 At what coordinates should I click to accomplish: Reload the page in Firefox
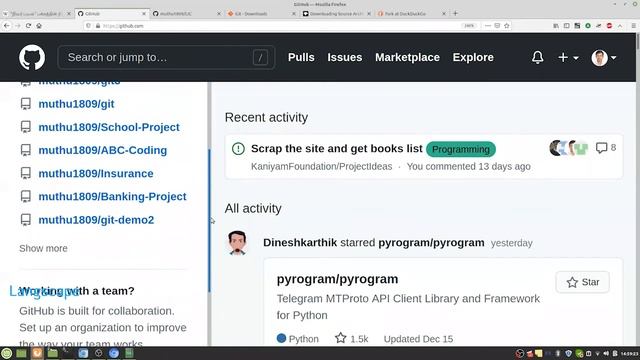coord(28,26)
